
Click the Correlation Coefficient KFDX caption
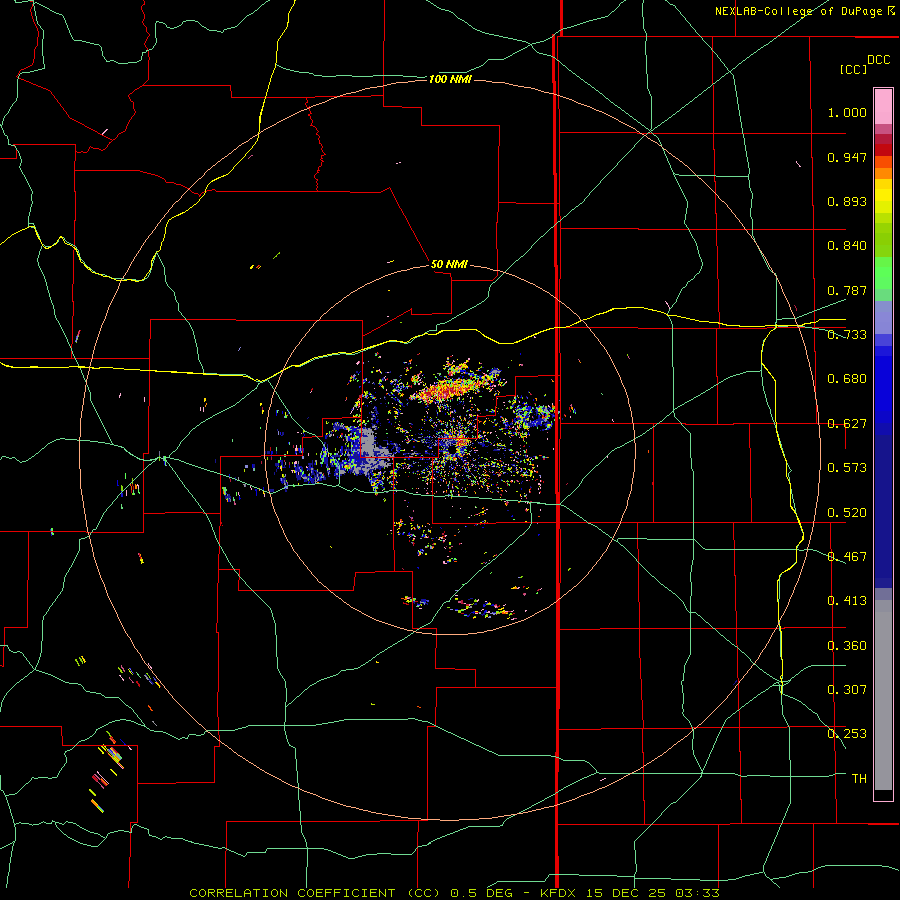coord(454,893)
